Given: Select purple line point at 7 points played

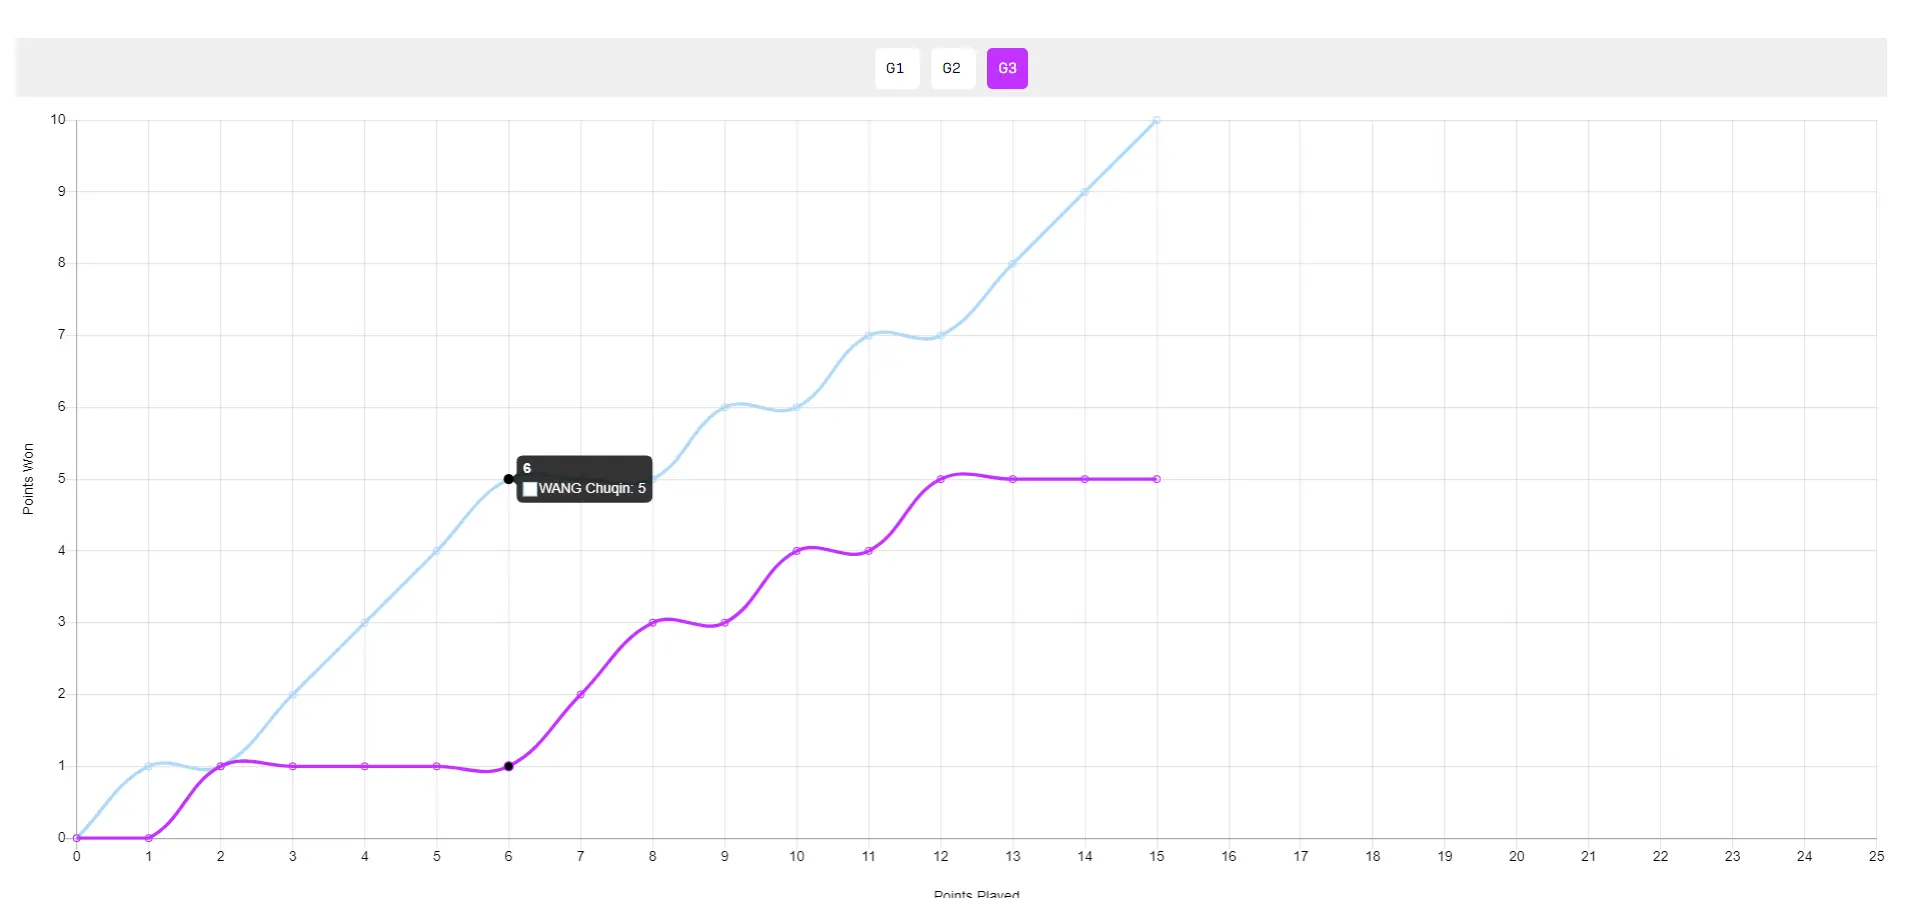Looking at the screenshot, I should tap(581, 694).
